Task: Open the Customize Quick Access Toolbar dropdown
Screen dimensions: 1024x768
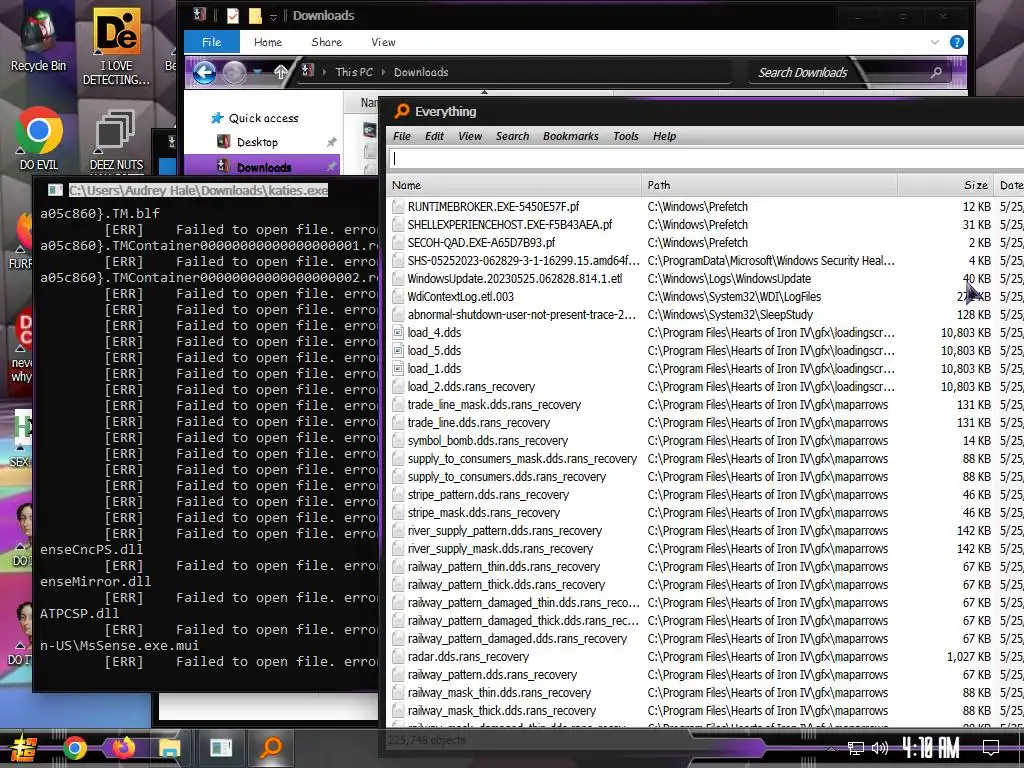Action: point(274,16)
